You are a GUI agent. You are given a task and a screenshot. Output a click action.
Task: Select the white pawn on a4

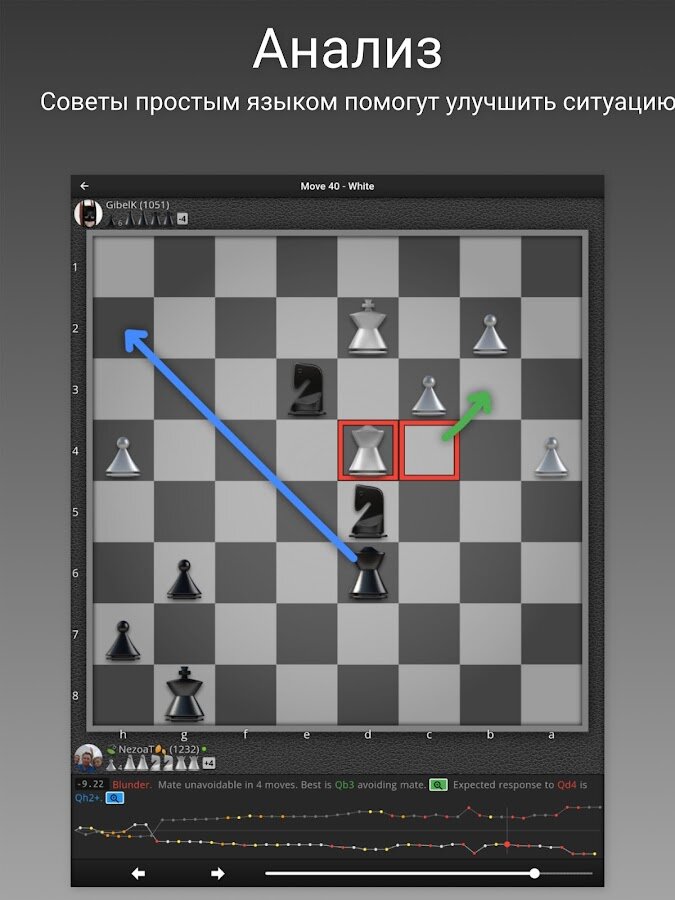(x=551, y=457)
